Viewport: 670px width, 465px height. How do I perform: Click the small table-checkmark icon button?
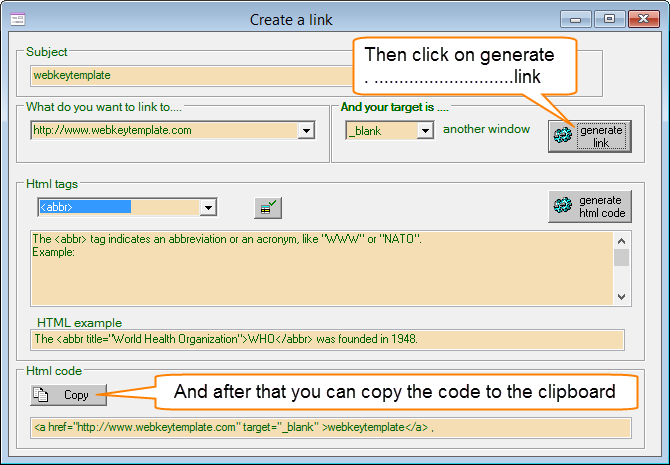tap(268, 208)
